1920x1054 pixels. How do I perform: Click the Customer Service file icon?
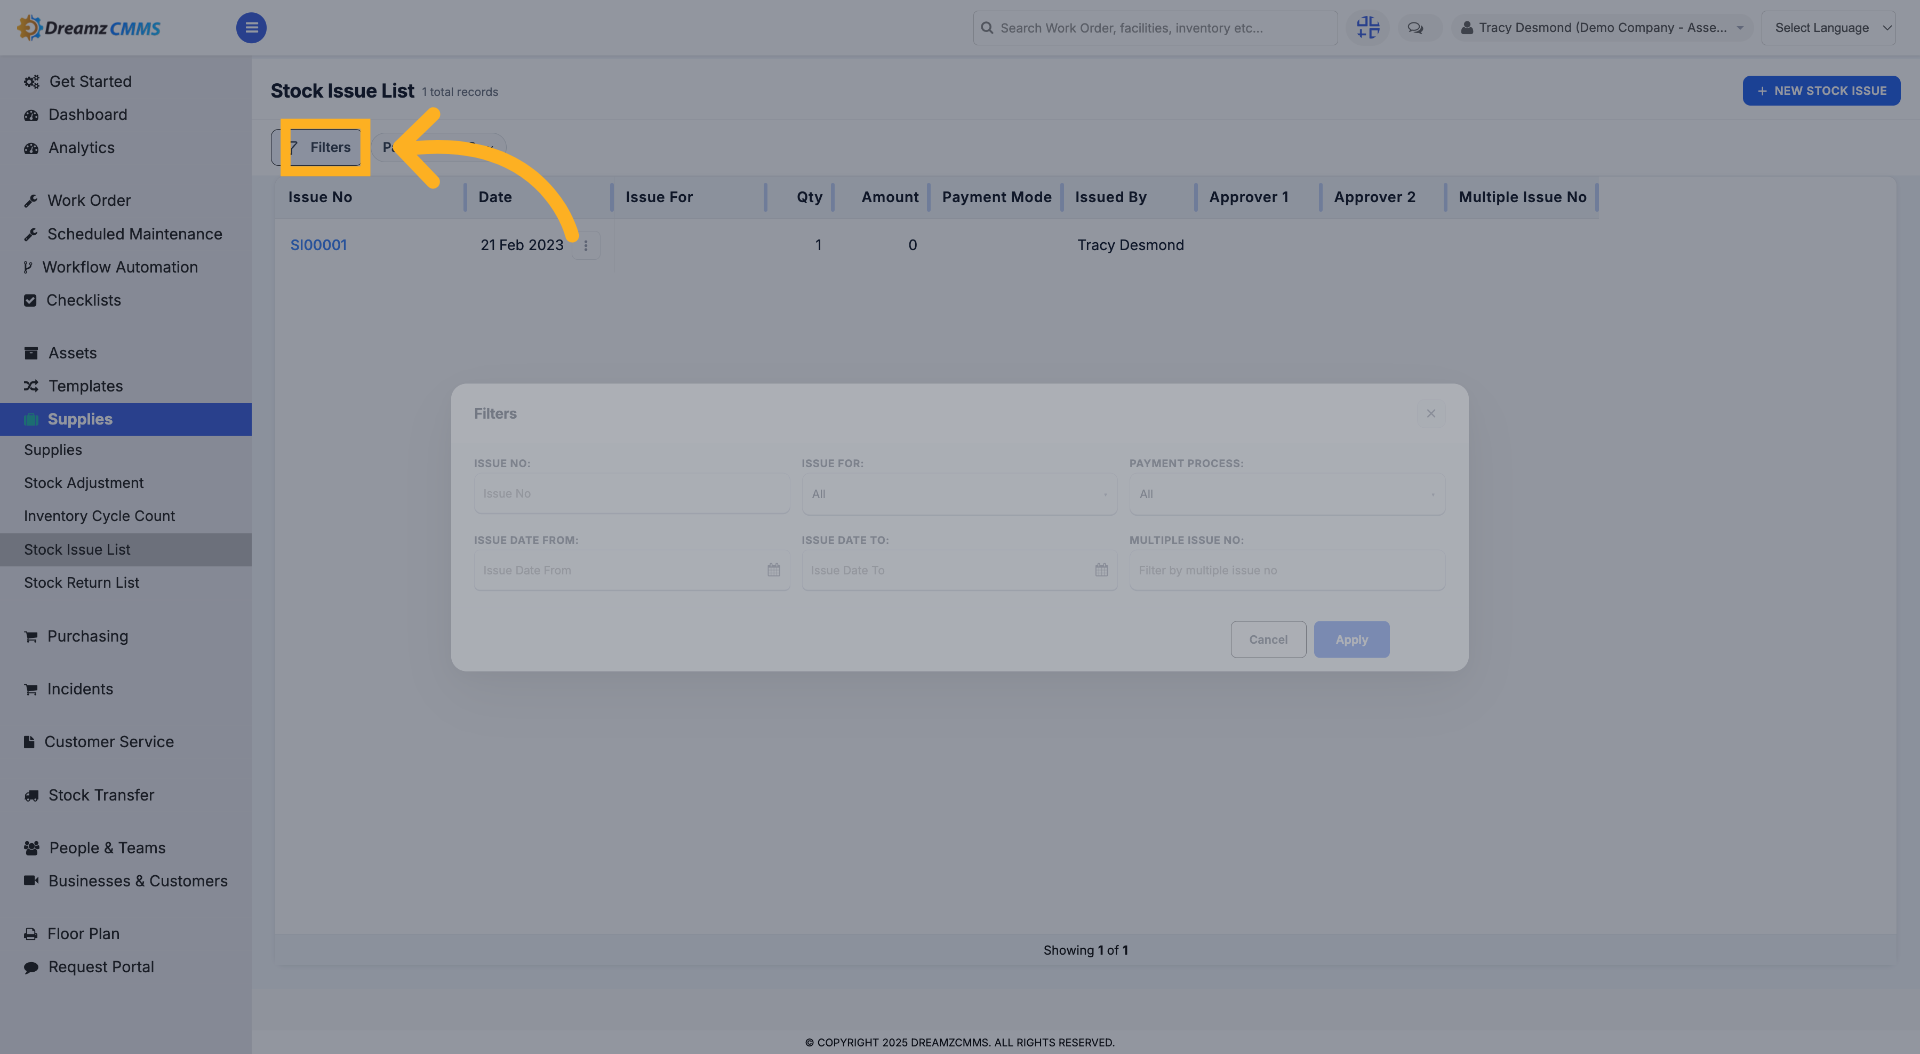coord(29,742)
